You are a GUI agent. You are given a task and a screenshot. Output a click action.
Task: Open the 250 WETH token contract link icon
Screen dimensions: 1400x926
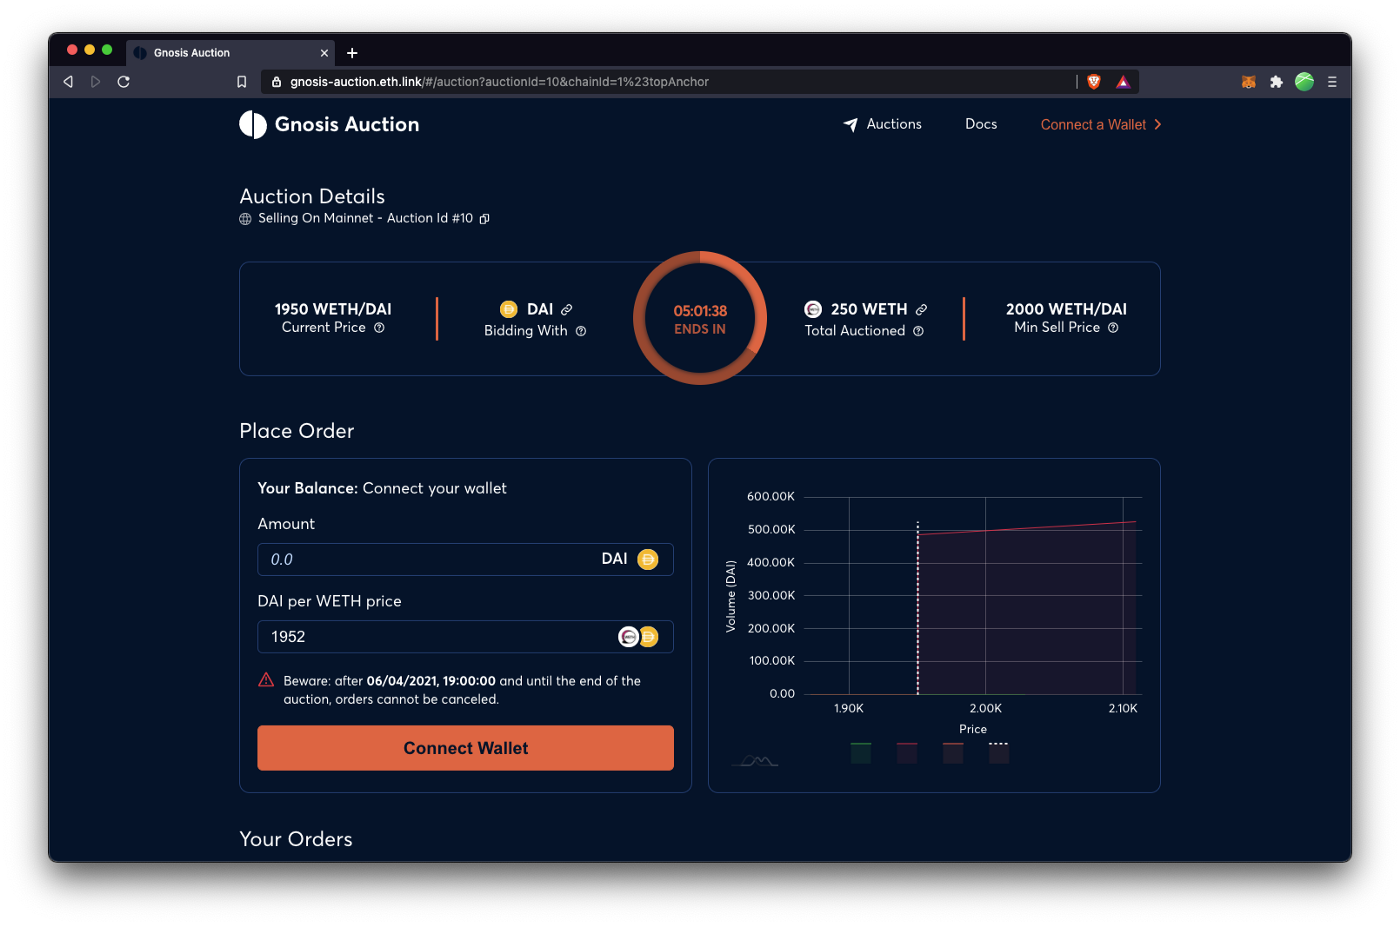click(921, 310)
